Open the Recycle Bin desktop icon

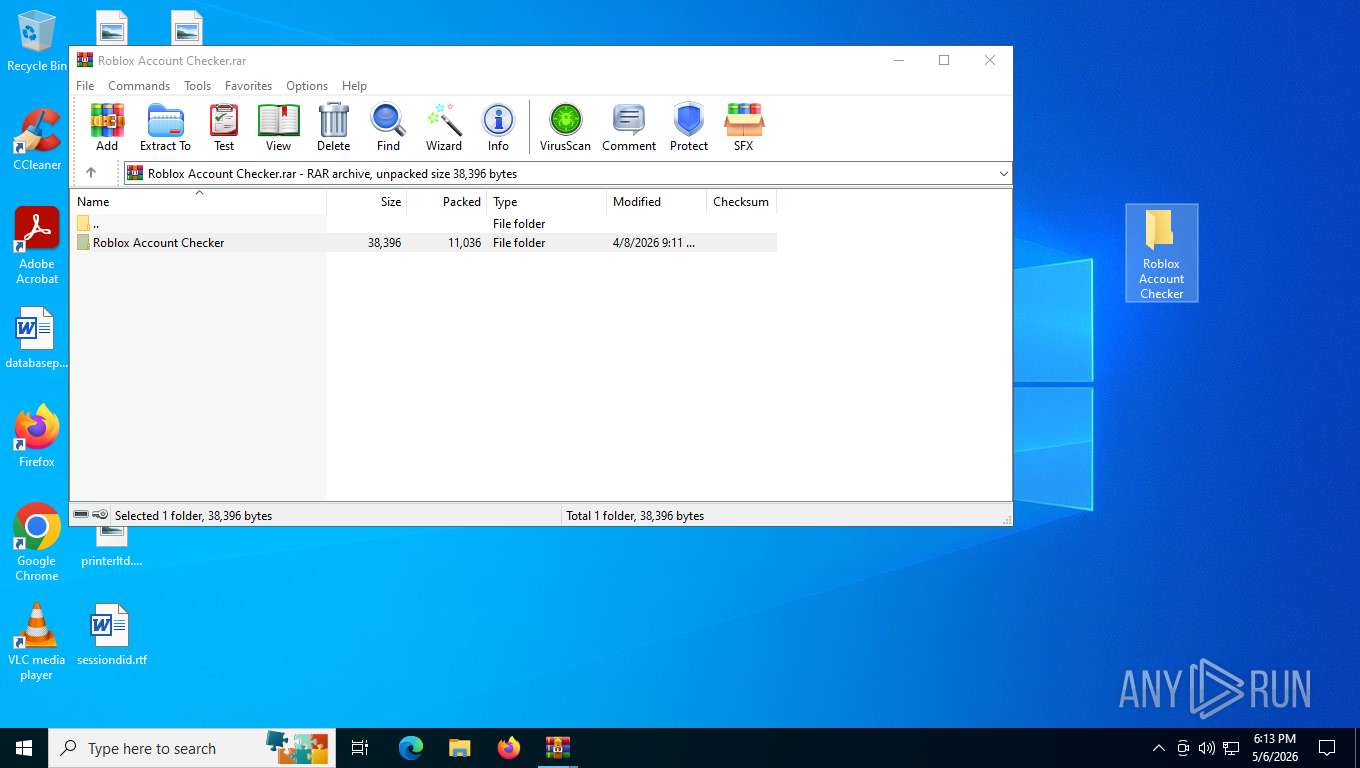[37, 42]
